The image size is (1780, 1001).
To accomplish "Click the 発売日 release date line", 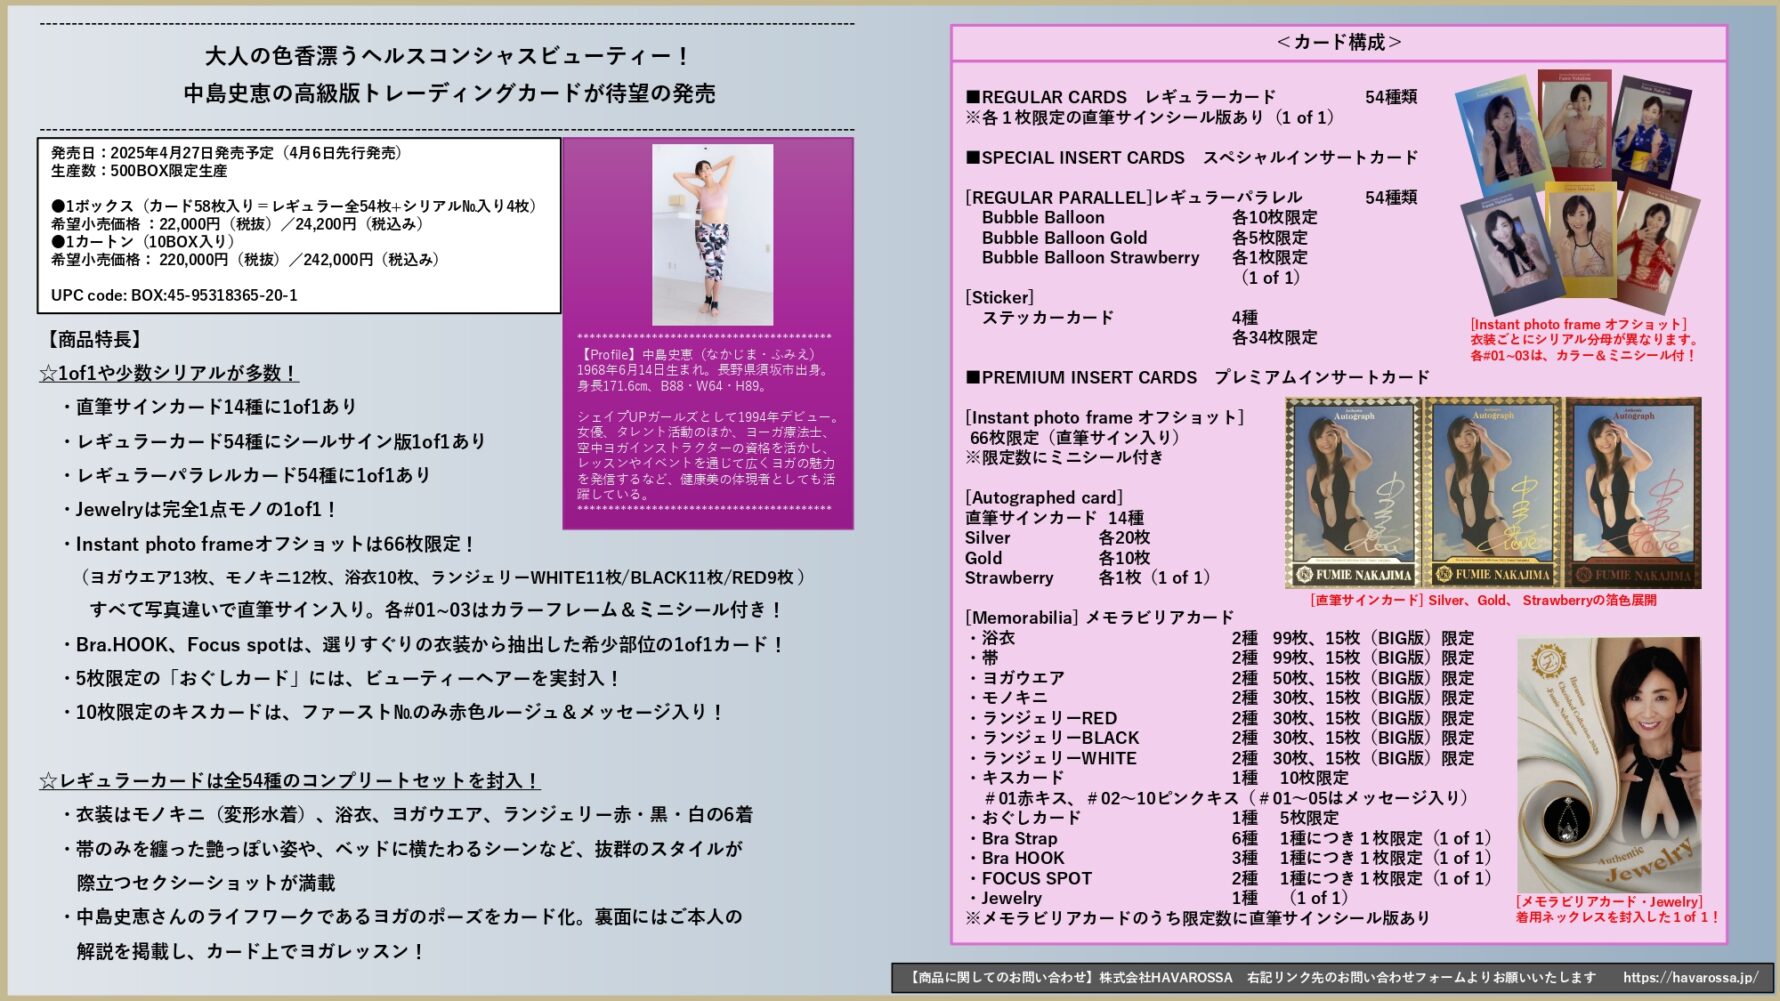I will click(227, 153).
